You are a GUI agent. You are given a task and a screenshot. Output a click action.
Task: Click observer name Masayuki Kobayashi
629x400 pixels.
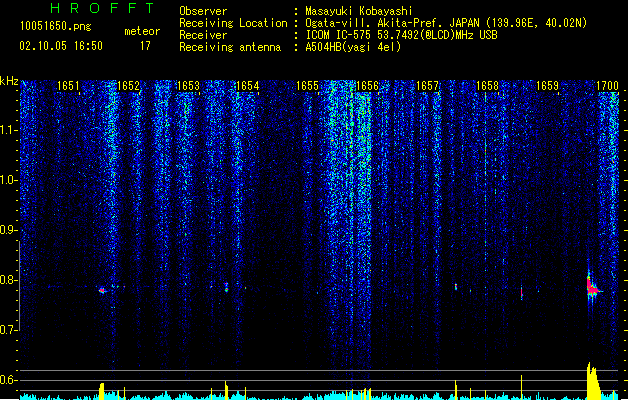359,11
